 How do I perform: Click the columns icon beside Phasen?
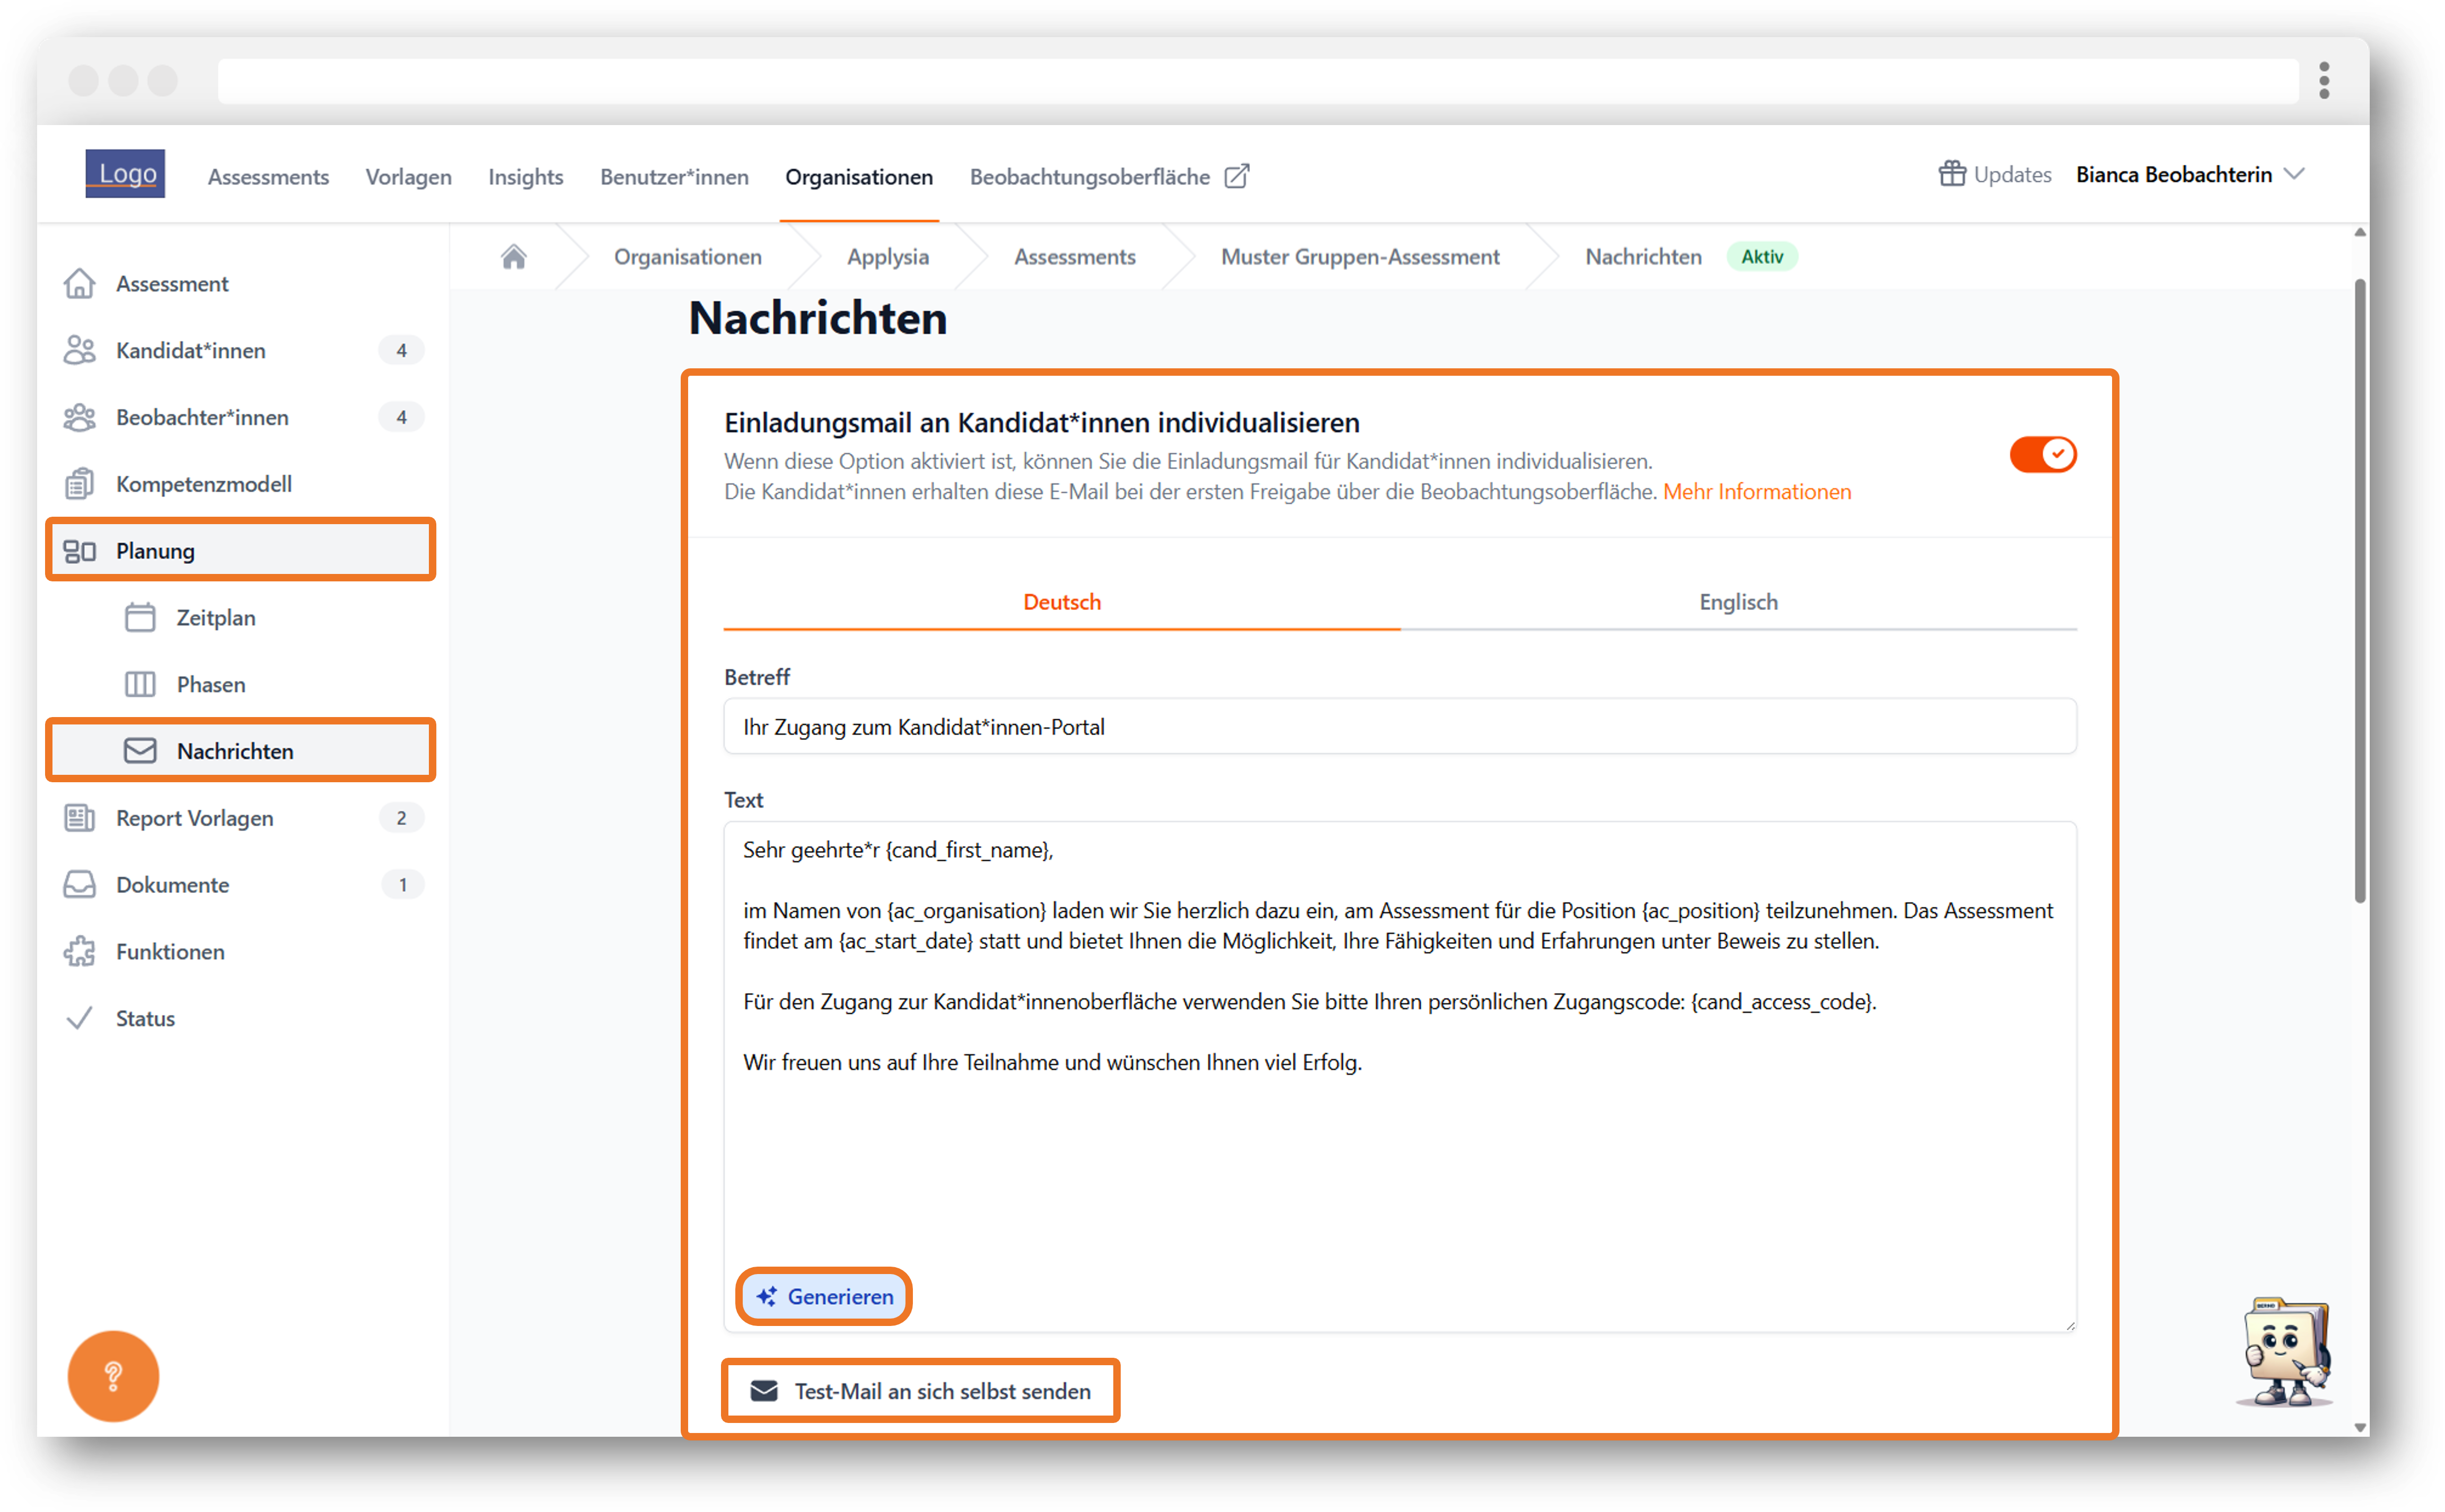140,684
